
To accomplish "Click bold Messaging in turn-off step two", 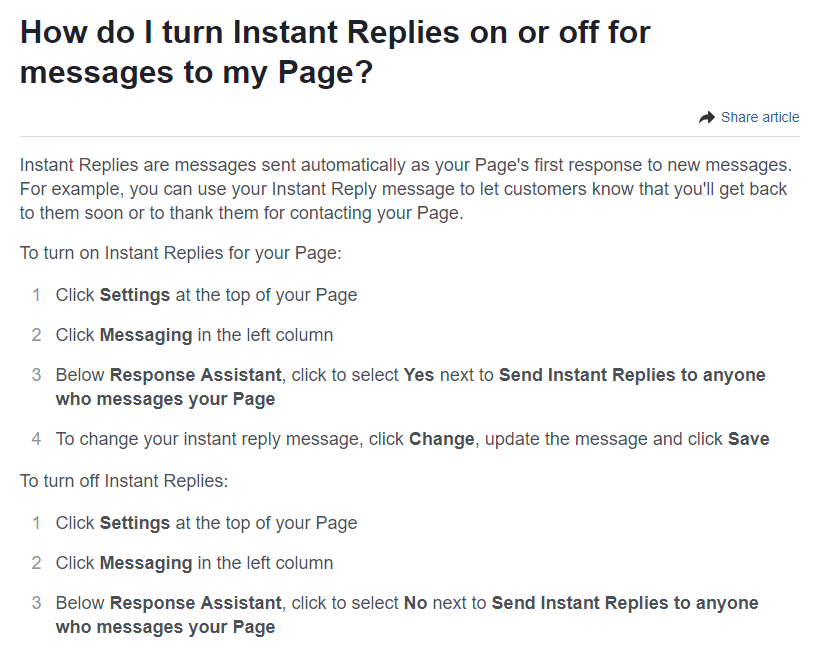I will 146,564.
